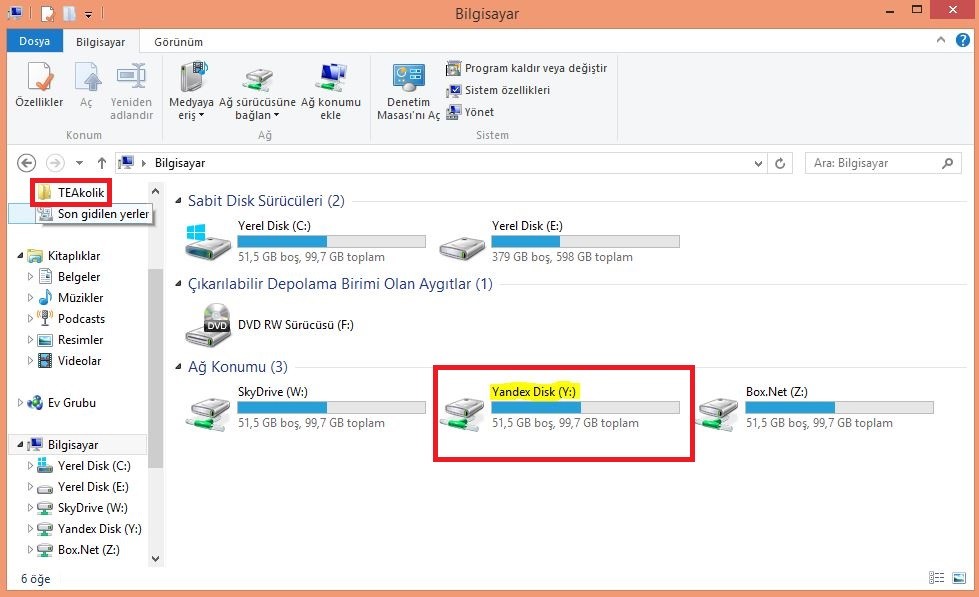Click Box.Net (Z:) usage bar

pos(840,407)
